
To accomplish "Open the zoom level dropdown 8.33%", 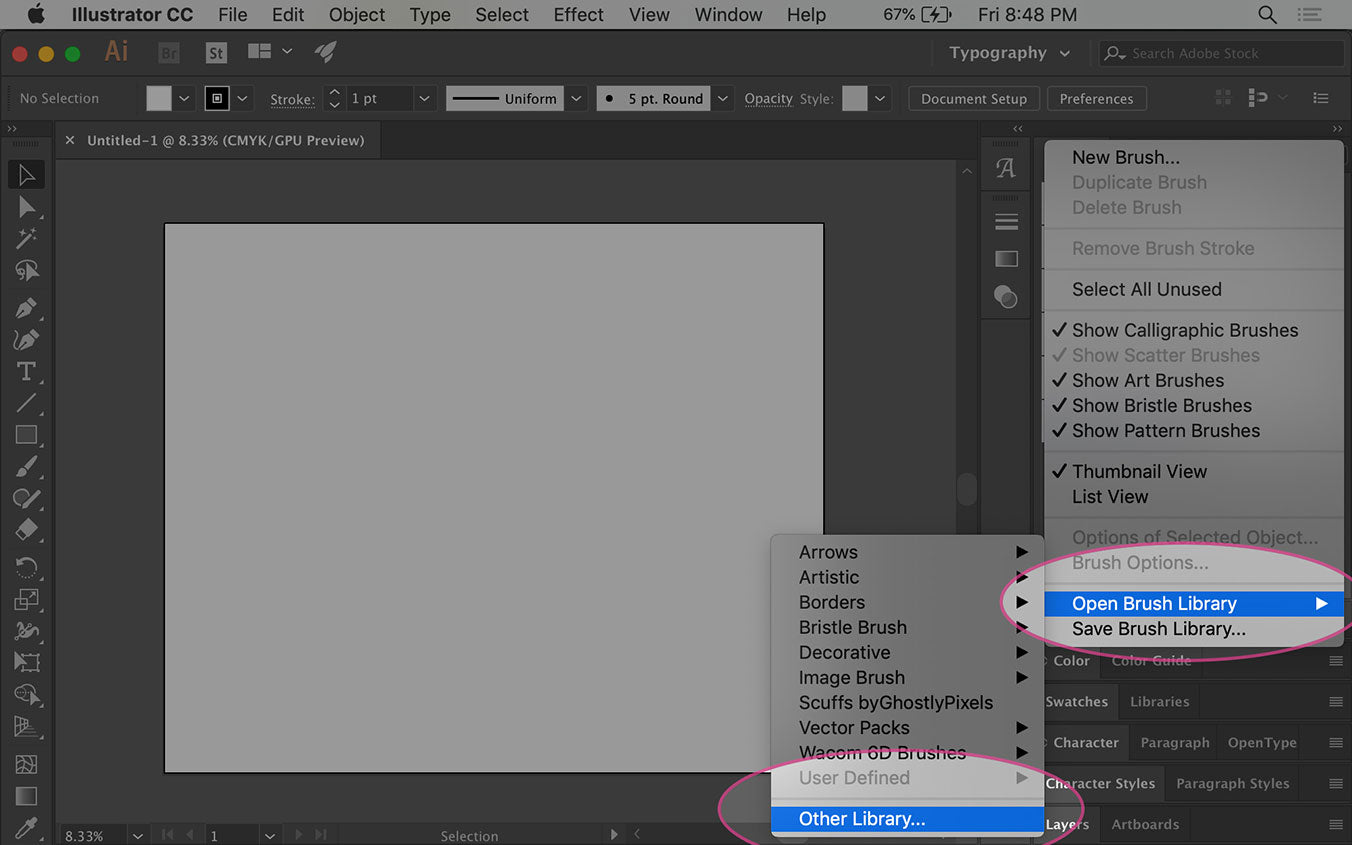I will click(x=138, y=835).
